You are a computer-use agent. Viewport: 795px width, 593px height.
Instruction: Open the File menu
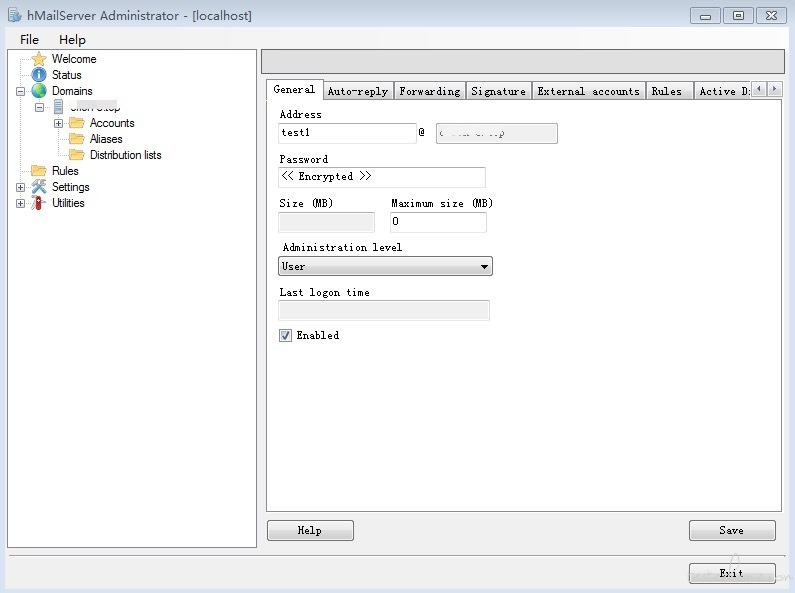[29, 40]
